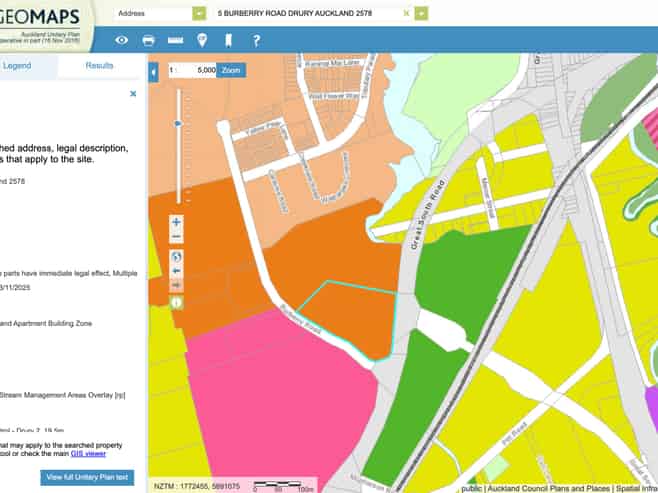Open the bookmarks tool
Image resolution: width=658 pixels, height=493 pixels.
(x=228, y=41)
